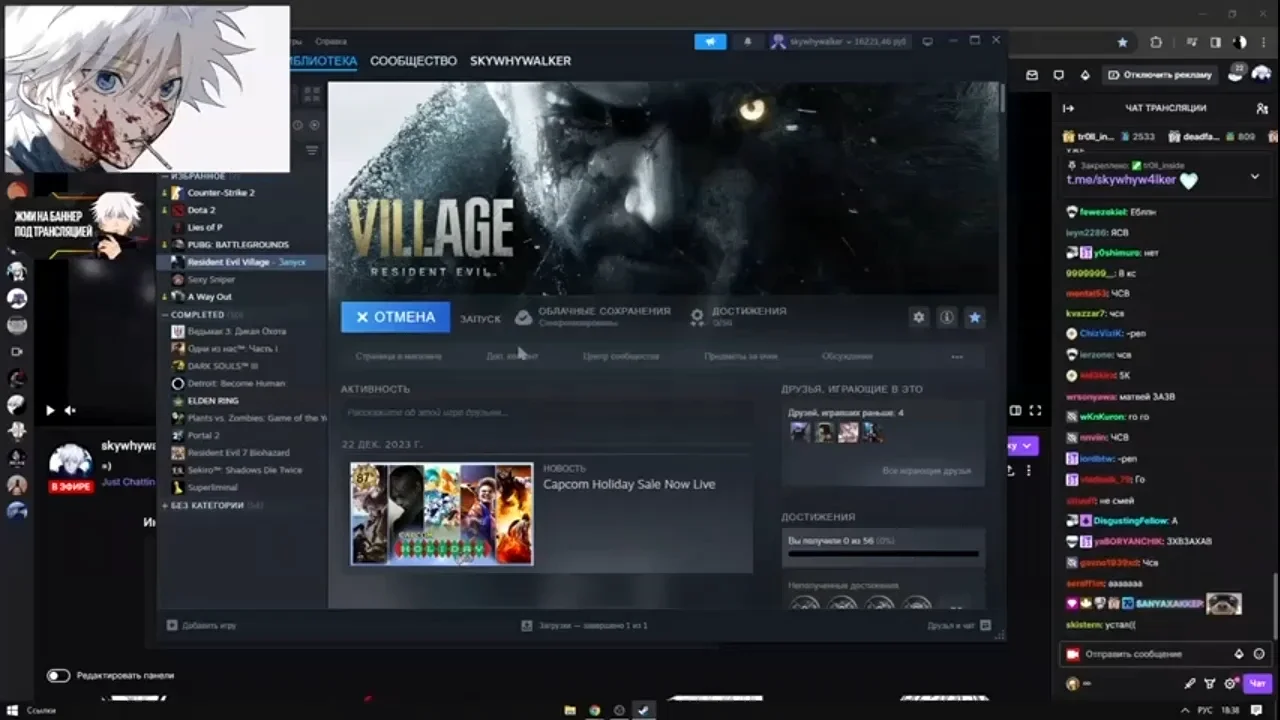Viewport: 1280px width, 720px height.
Task: Click the Twitch fullscreen player icon
Action: tap(1035, 410)
